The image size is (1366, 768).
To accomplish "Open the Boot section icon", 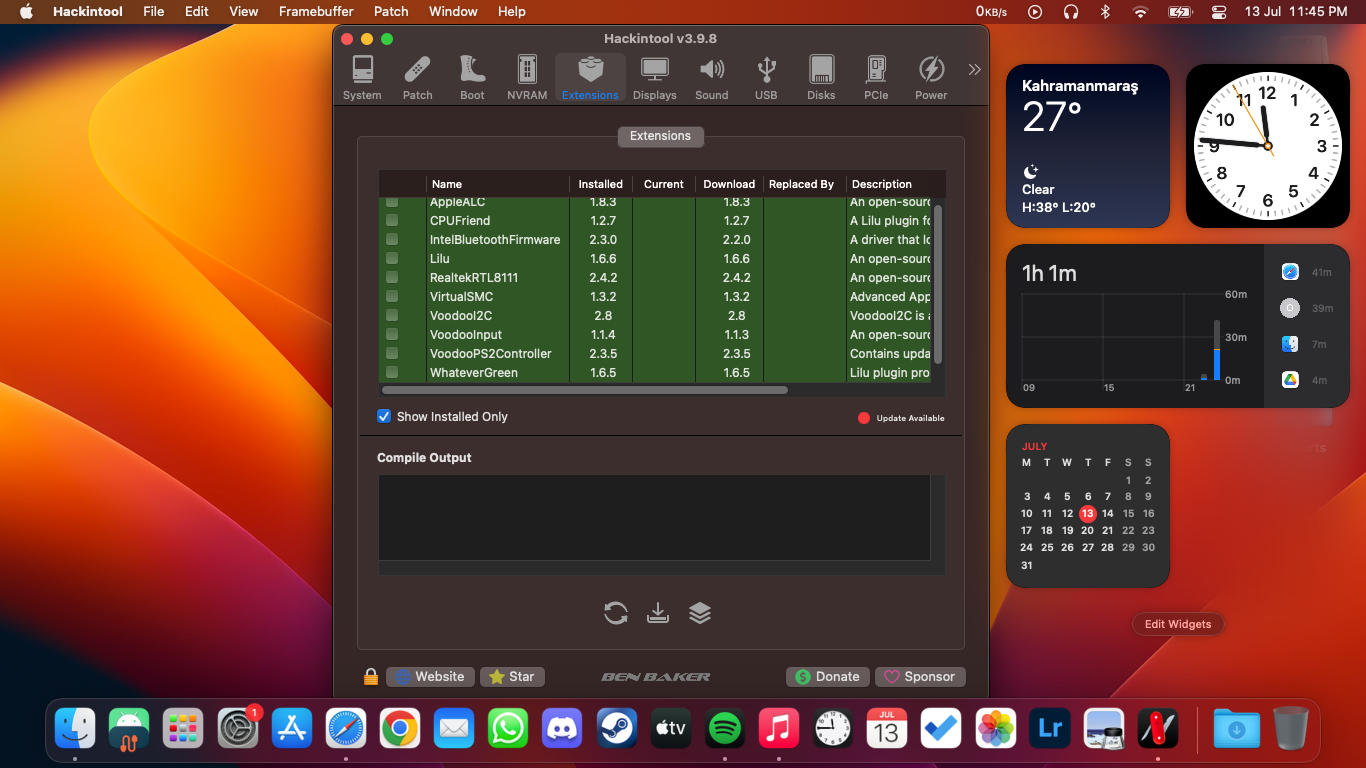I will 472,78.
